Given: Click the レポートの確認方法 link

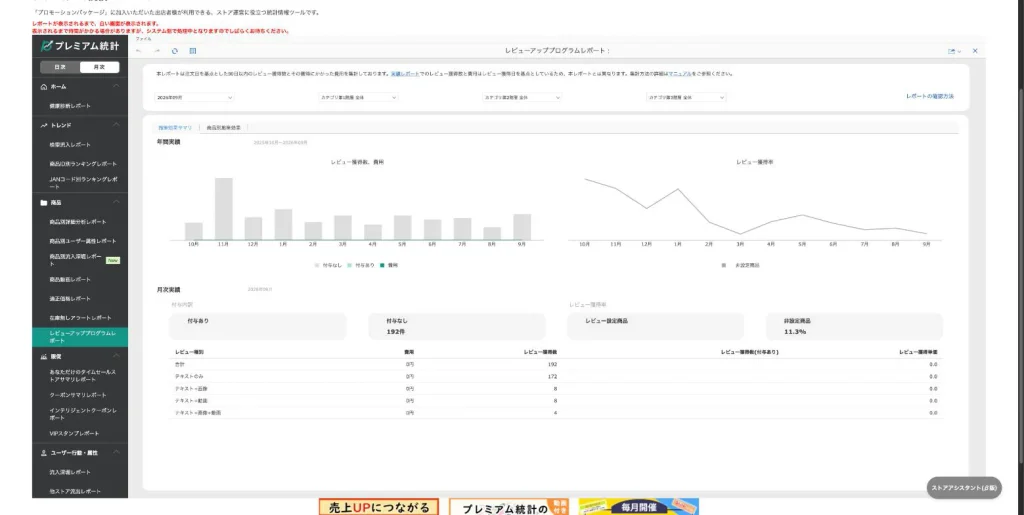Looking at the screenshot, I should point(930,96).
